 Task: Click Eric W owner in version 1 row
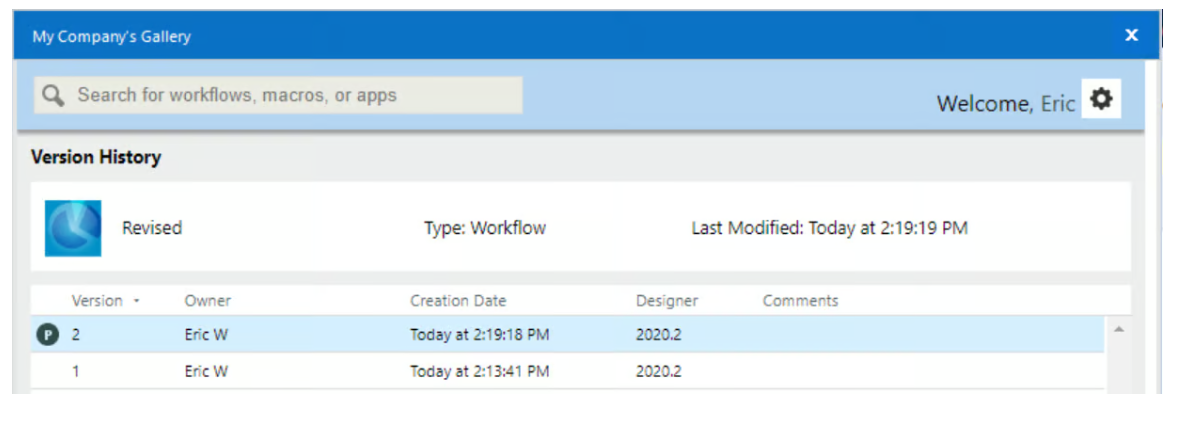point(206,371)
